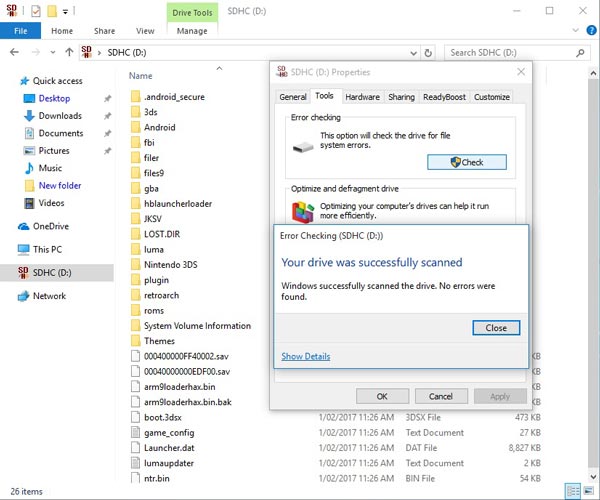Viewport: 600px width, 500px height.
Task: Open the Manage ribbon tab
Action: pyautogui.click(x=192, y=31)
